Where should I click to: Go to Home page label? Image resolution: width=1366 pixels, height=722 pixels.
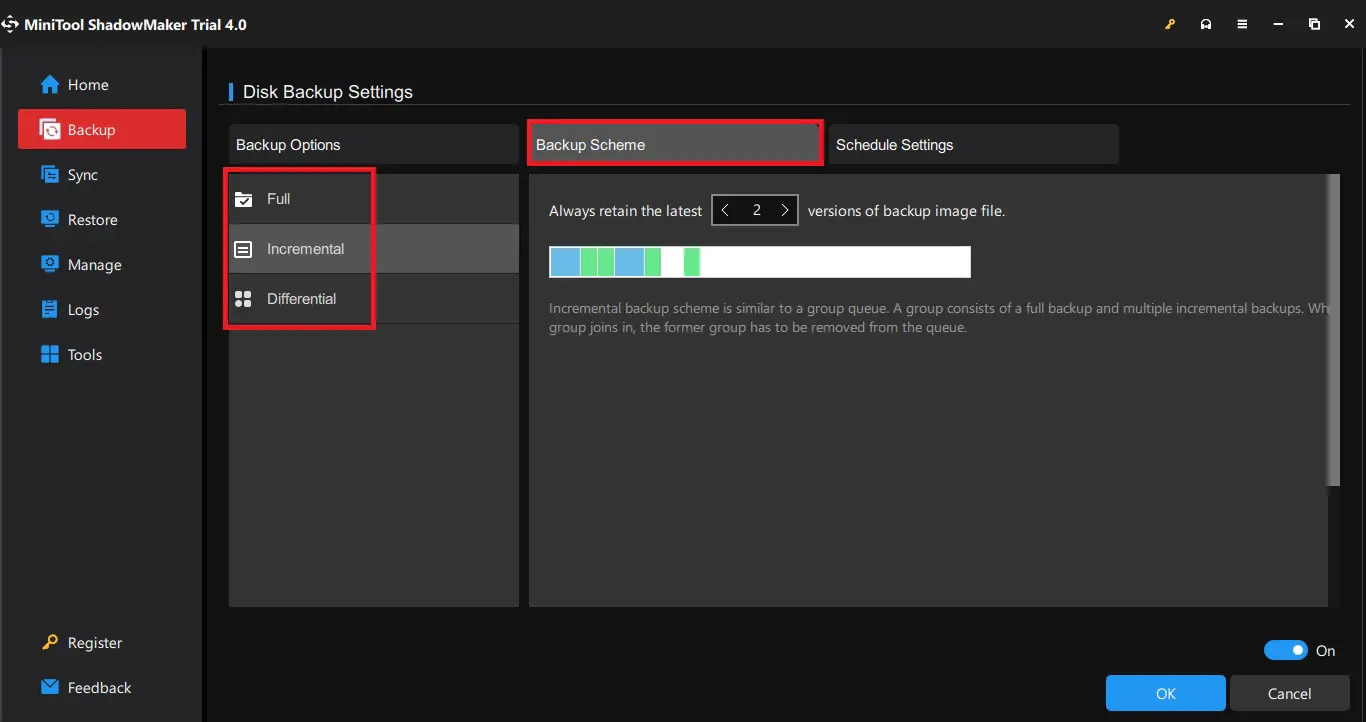point(88,85)
